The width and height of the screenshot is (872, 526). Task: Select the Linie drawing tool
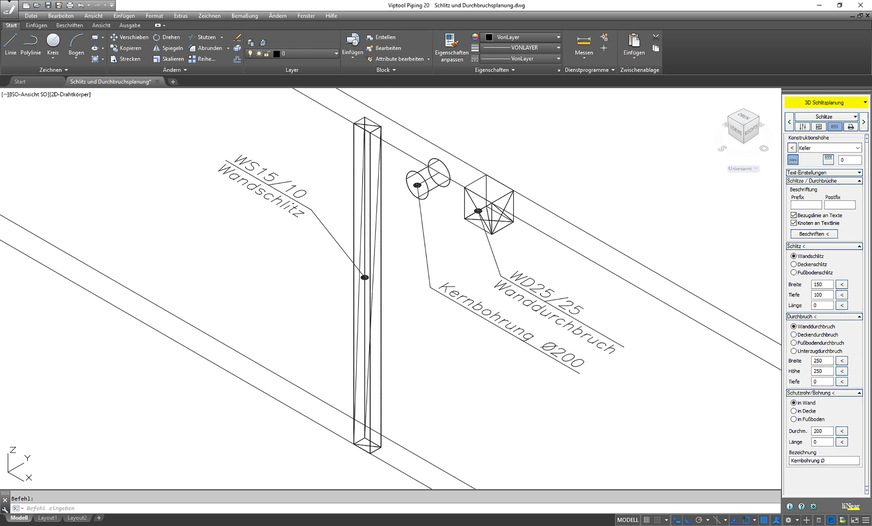point(10,42)
